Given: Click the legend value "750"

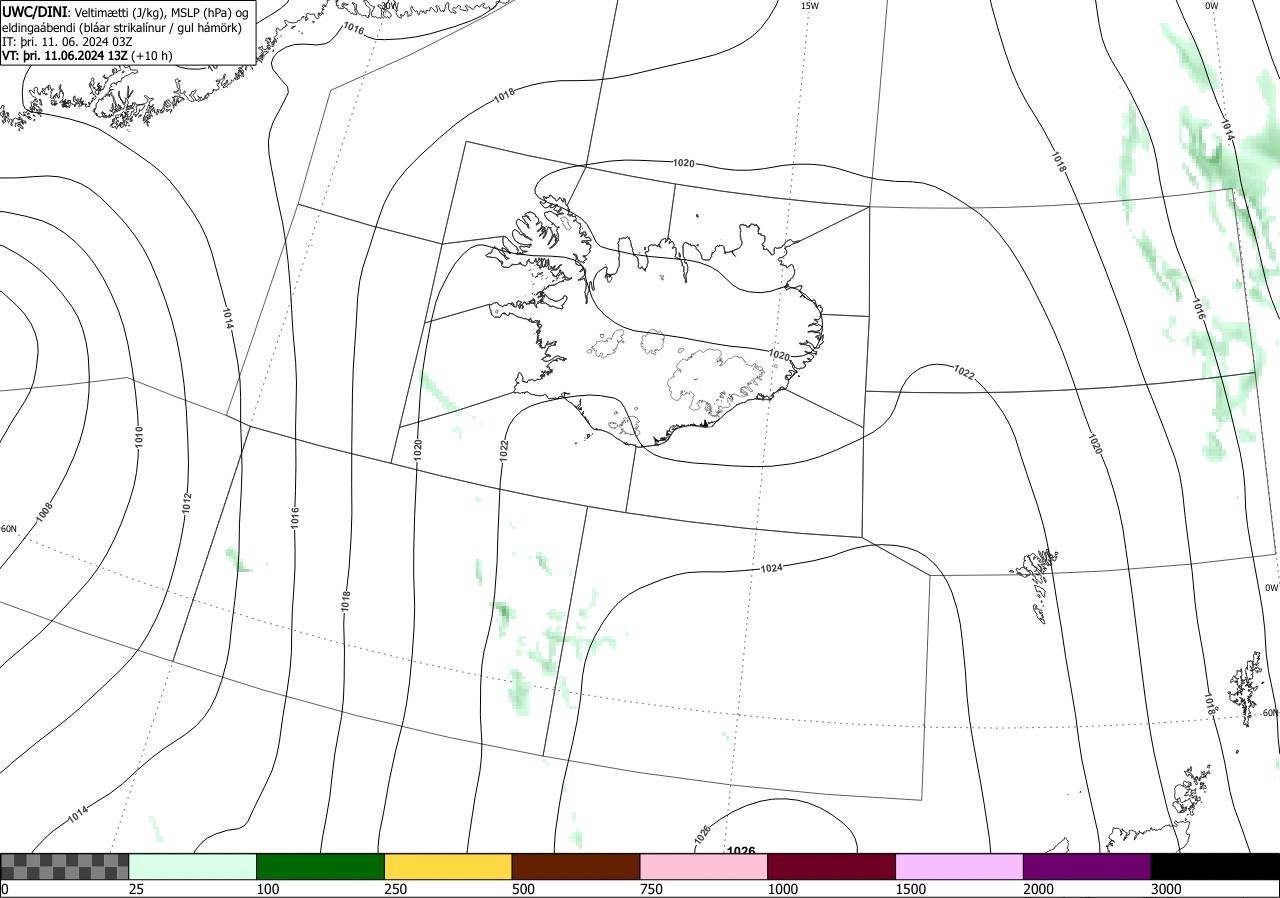Looking at the screenshot, I should pyautogui.click(x=652, y=889).
